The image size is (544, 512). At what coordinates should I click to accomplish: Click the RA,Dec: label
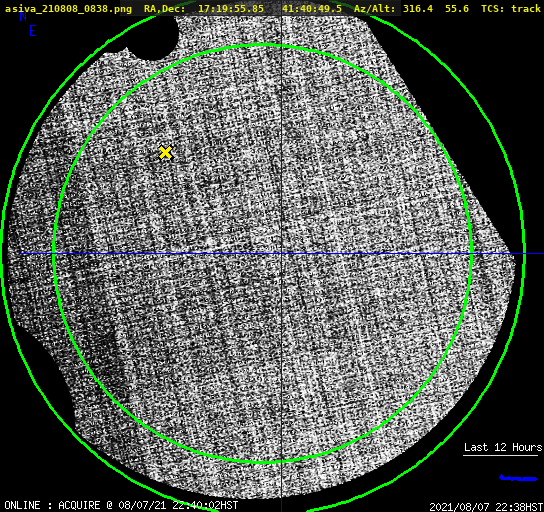(x=165, y=9)
